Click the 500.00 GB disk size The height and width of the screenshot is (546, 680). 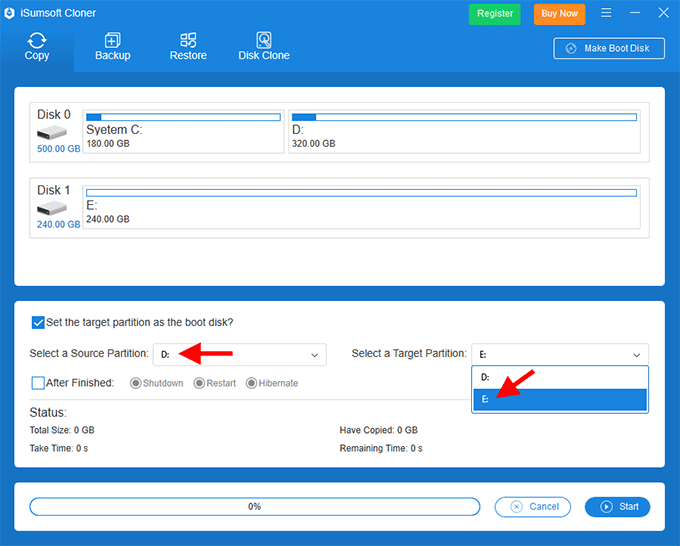(x=59, y=149)
